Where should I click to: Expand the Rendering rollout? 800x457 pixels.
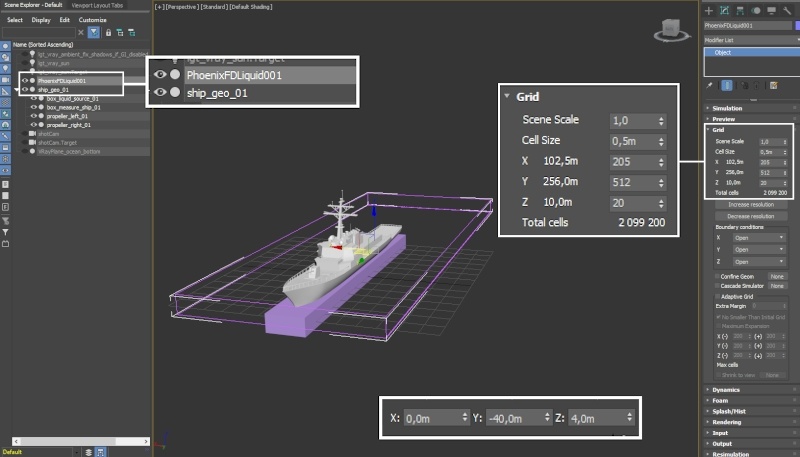[x=751, y=422]
